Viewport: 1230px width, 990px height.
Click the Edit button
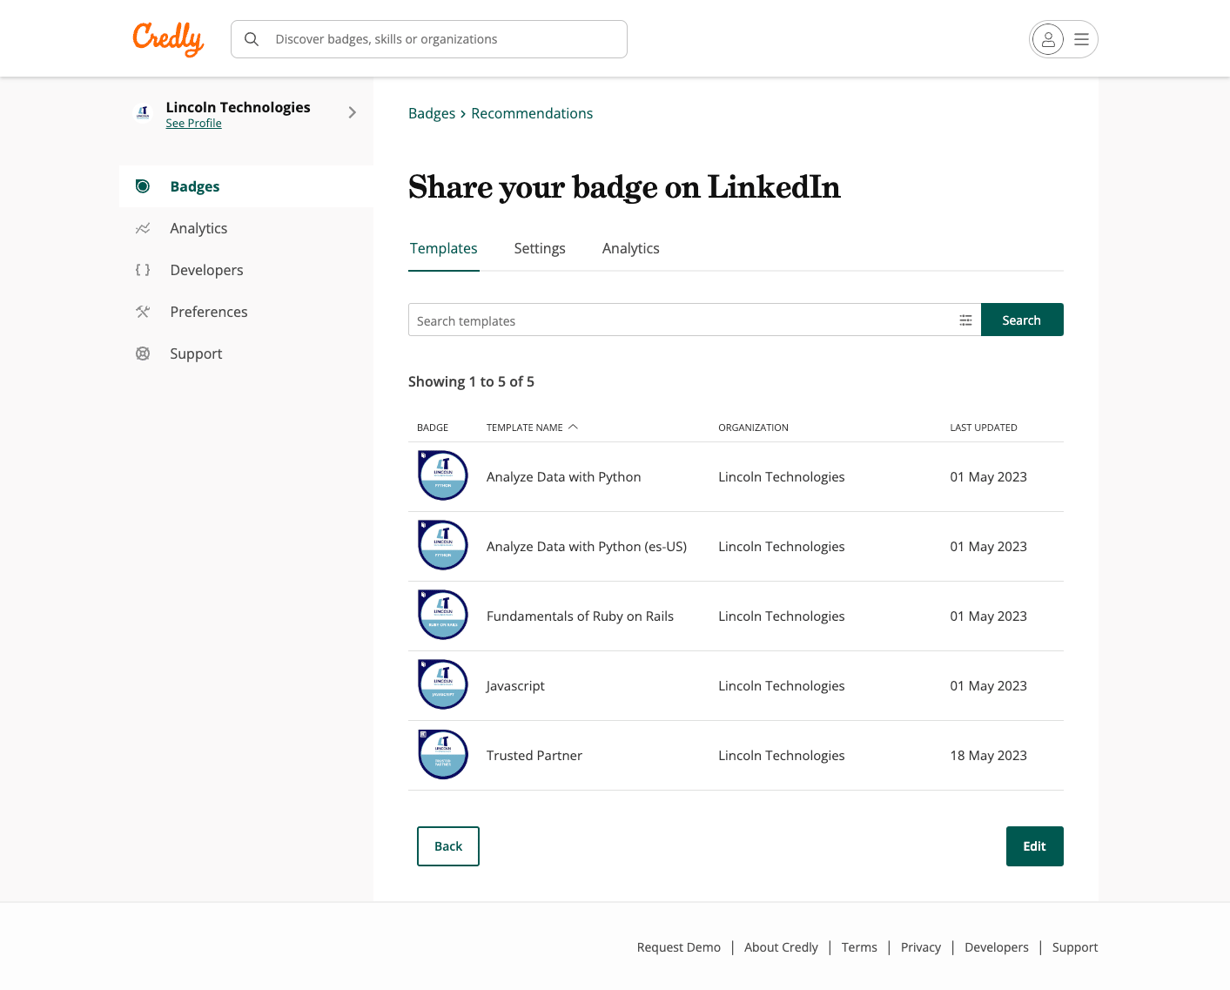[x=1034, y=846]
